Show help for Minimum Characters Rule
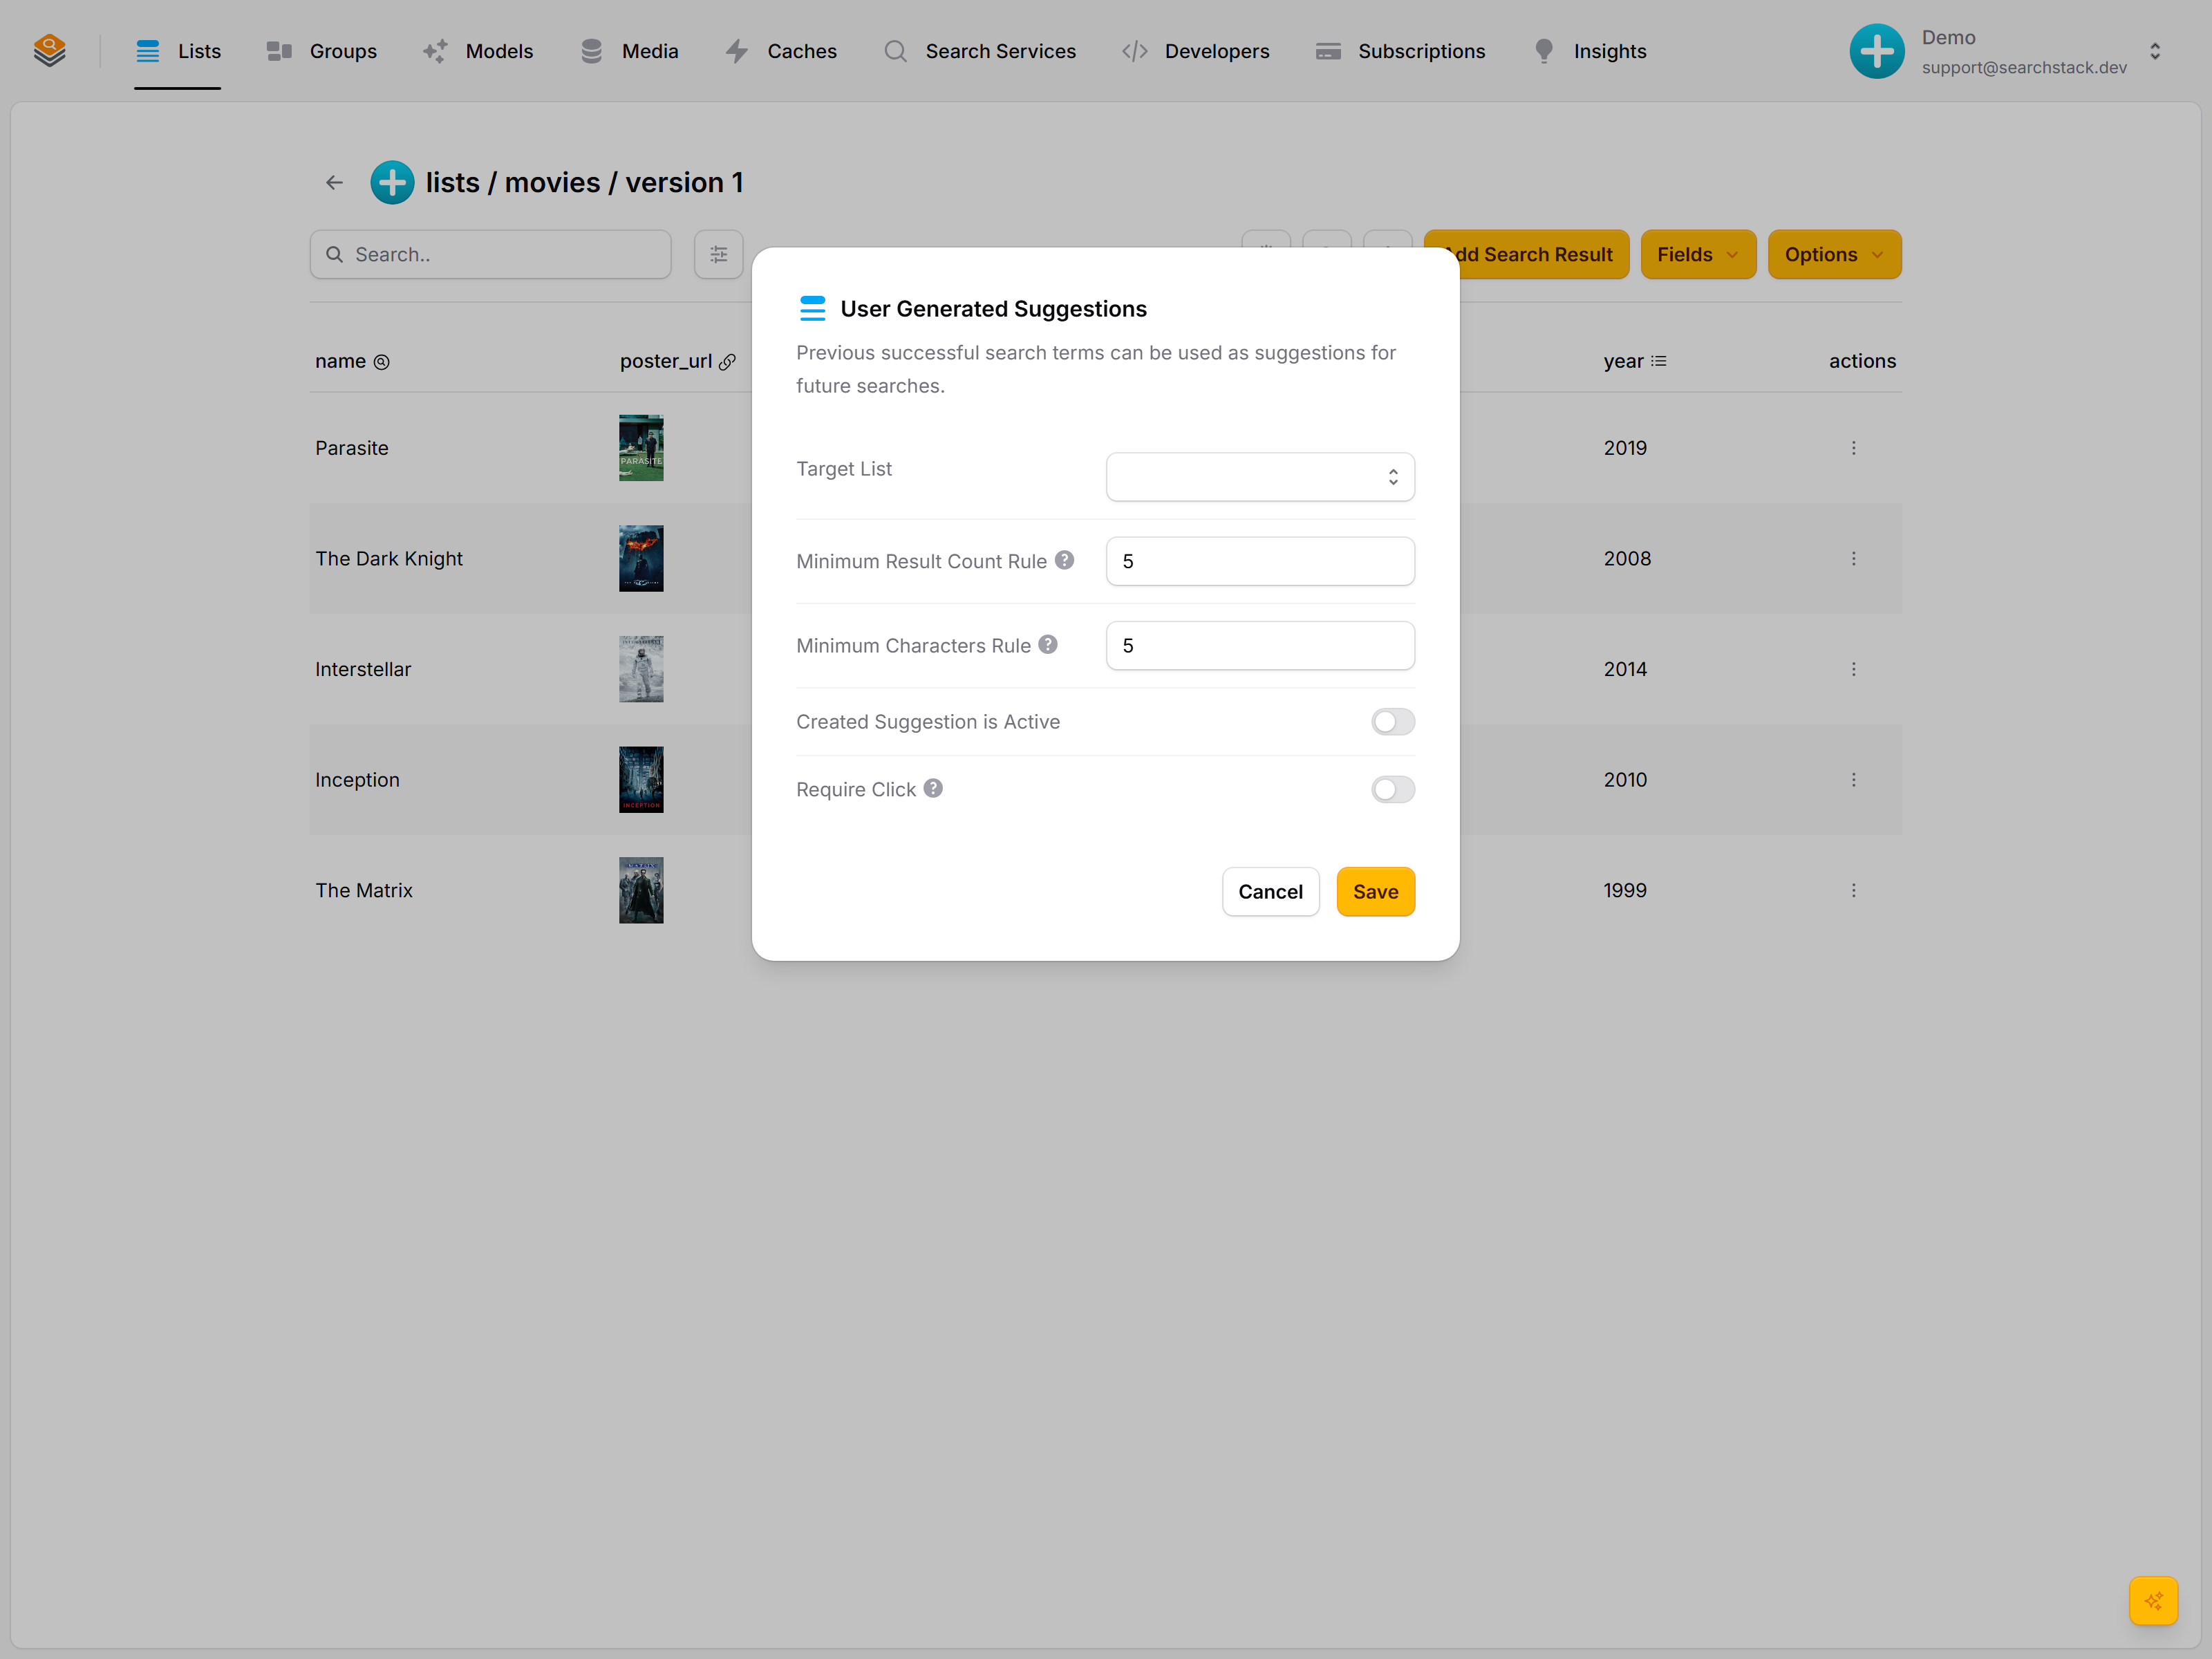Image resolution: width=2212 pixels, height=1659 pixels. click(x=1047, y=645)
